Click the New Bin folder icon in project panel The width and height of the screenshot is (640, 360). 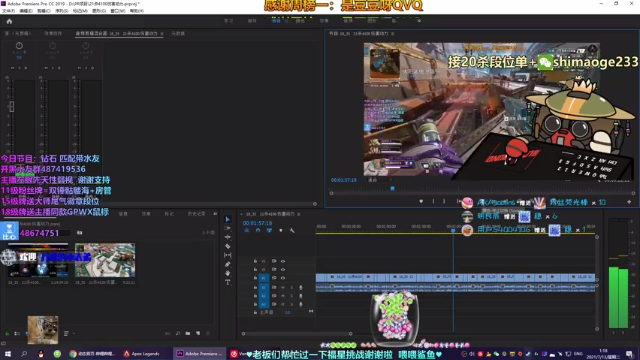point(188,333)
